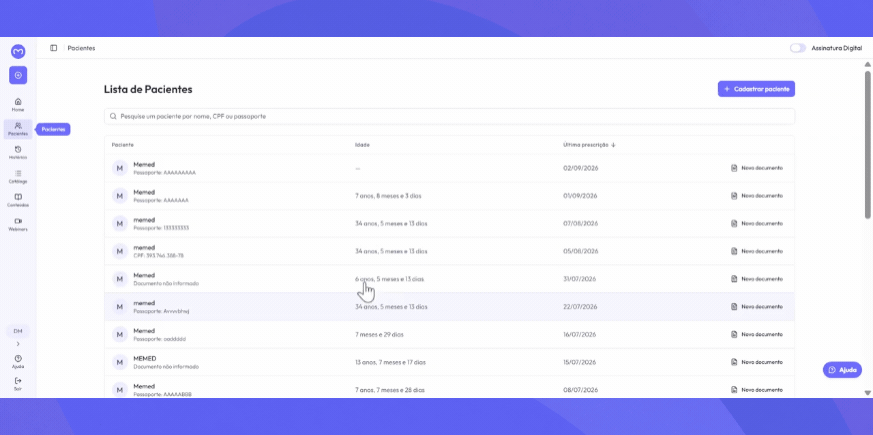Open Conteúdos in the sidebar
The width and height of the screenshot is (873, 435).
18,200
